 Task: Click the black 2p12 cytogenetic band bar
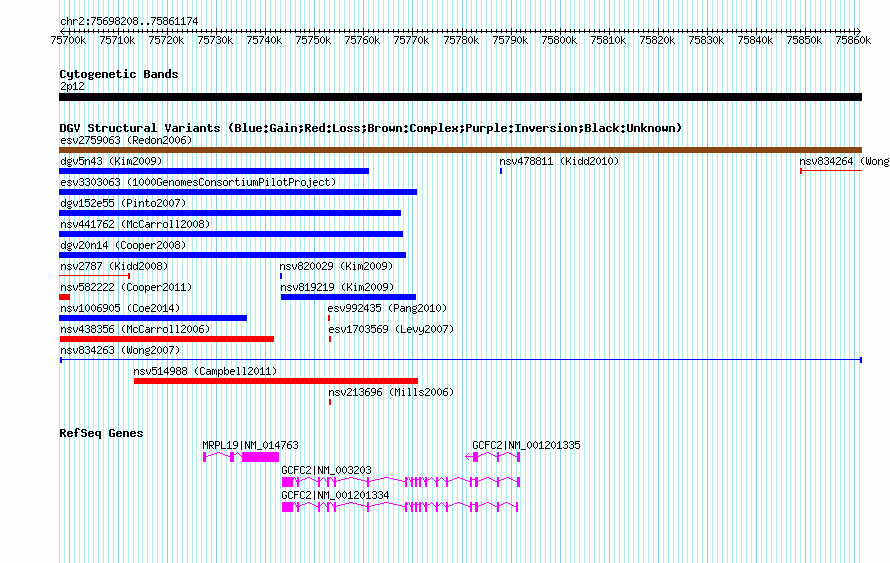(x=460, y=97)
